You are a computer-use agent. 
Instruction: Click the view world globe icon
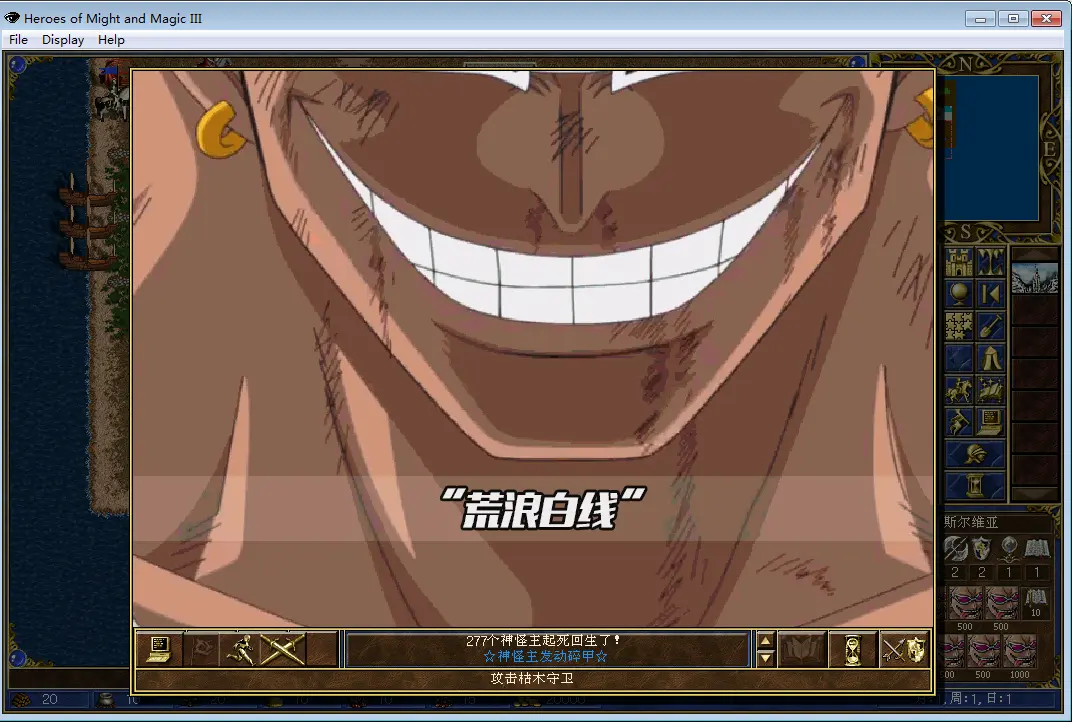pyautogui.click(x=960, y=294)
